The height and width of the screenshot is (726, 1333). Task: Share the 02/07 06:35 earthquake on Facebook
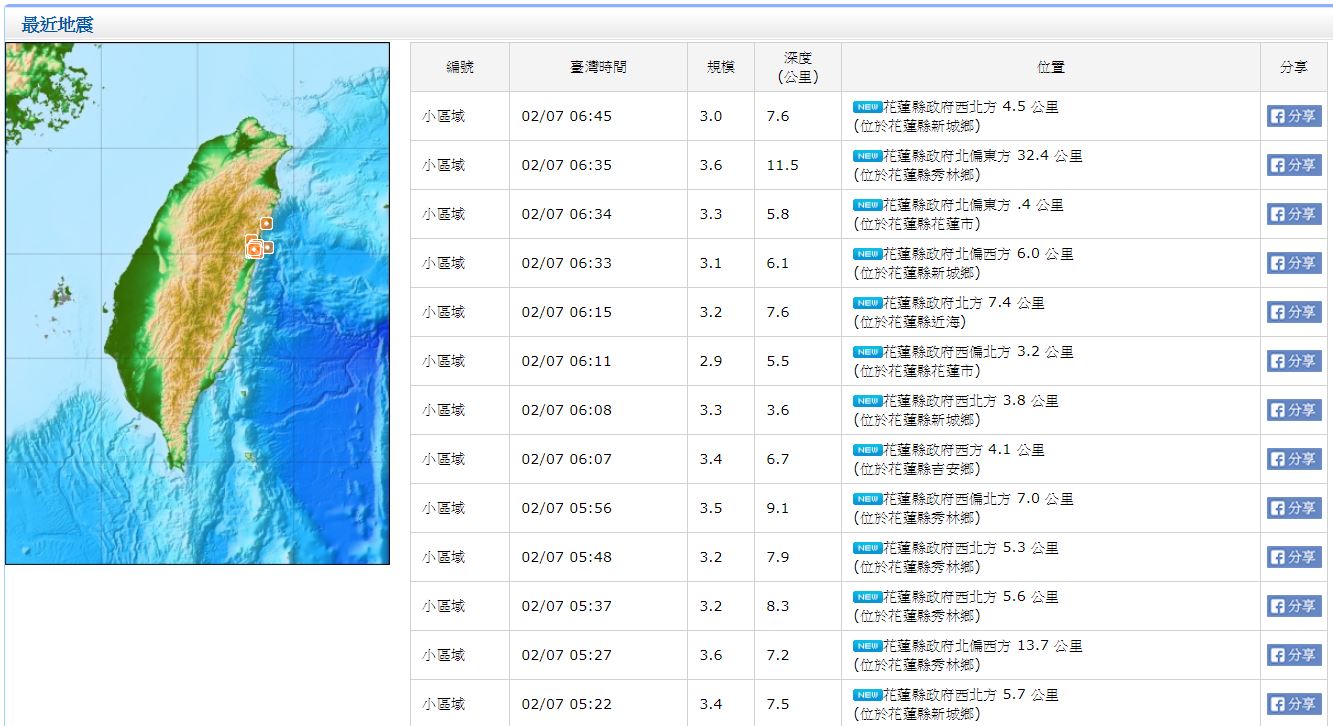[1294, 165]
